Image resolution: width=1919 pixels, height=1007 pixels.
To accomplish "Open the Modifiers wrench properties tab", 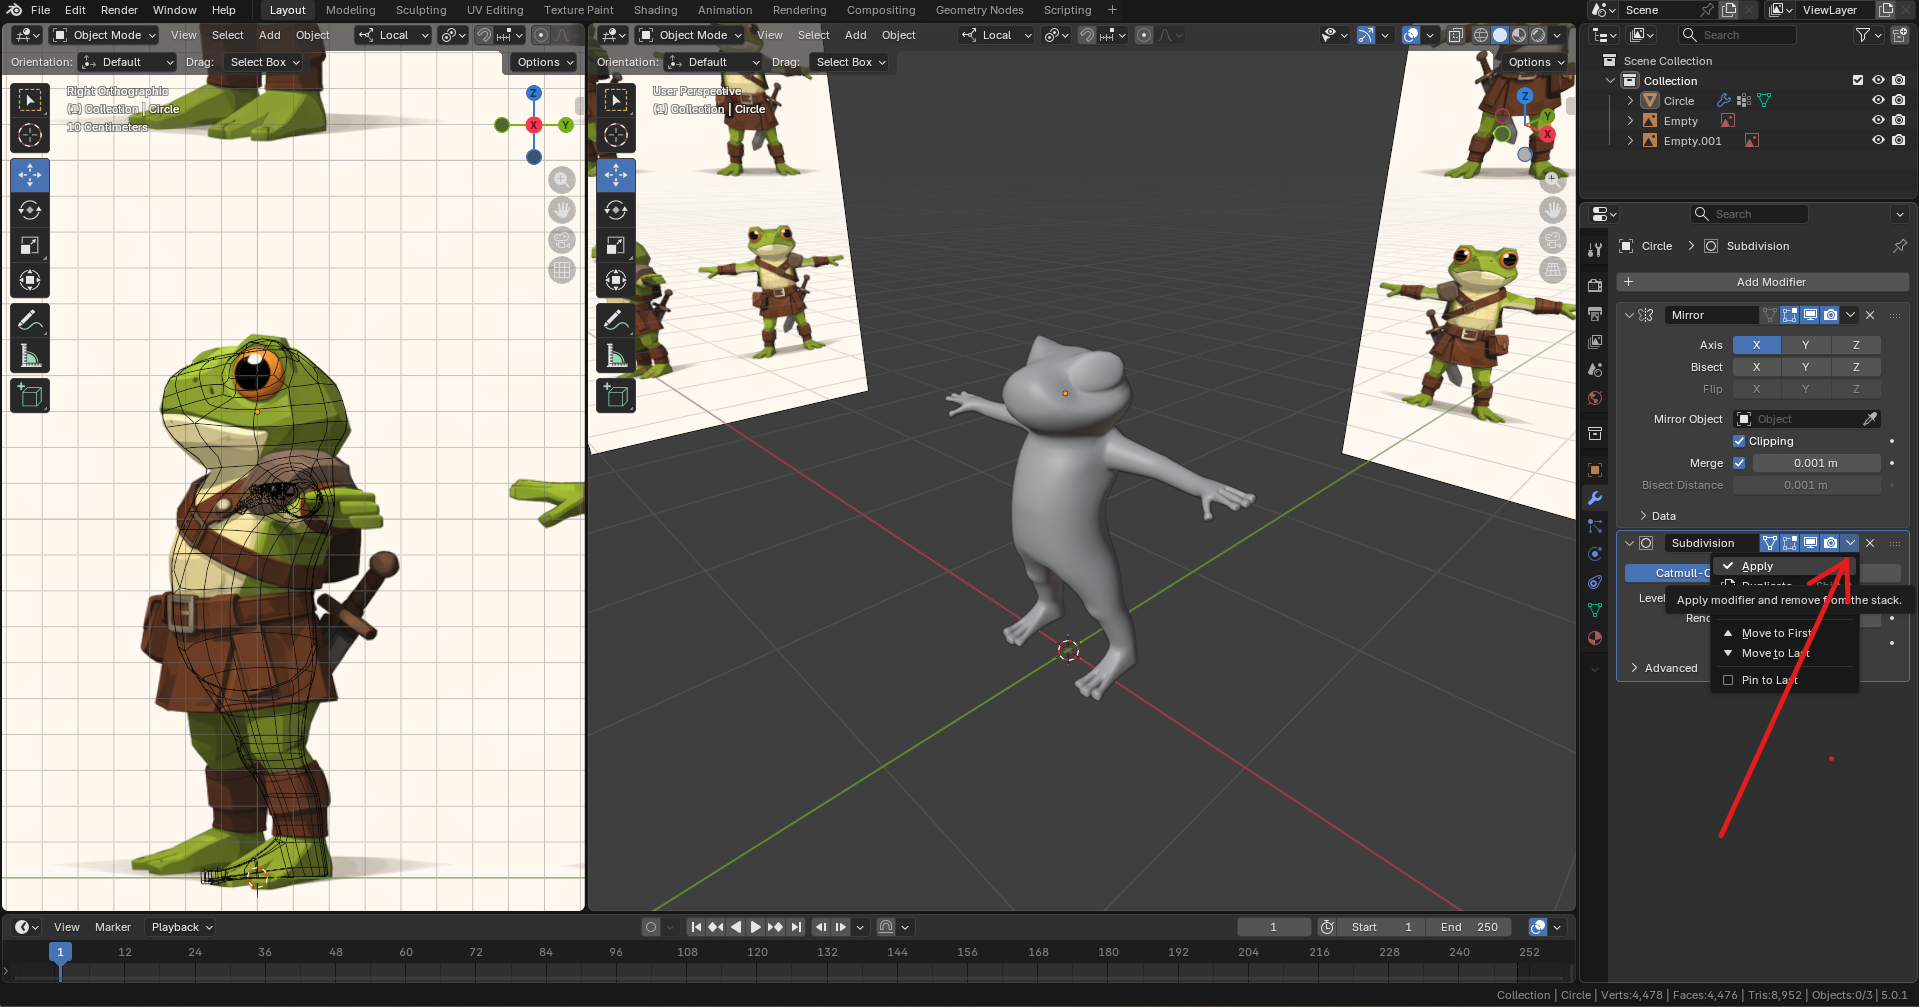I will click(x=1595, y=498).
